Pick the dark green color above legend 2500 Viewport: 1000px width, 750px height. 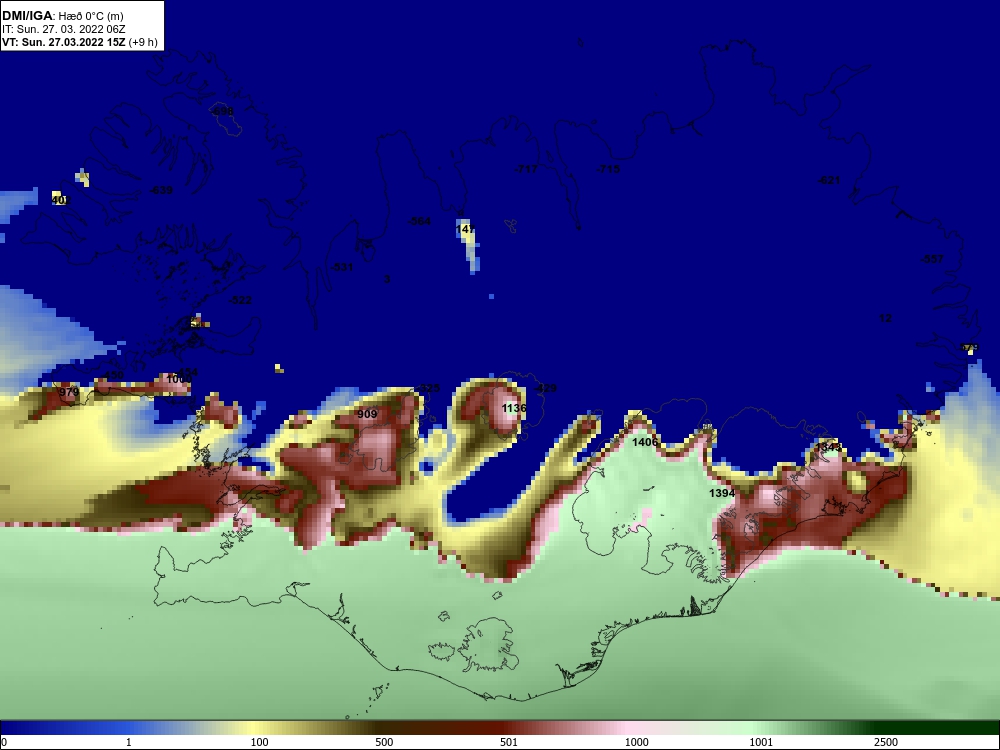(x=886, y=728)
